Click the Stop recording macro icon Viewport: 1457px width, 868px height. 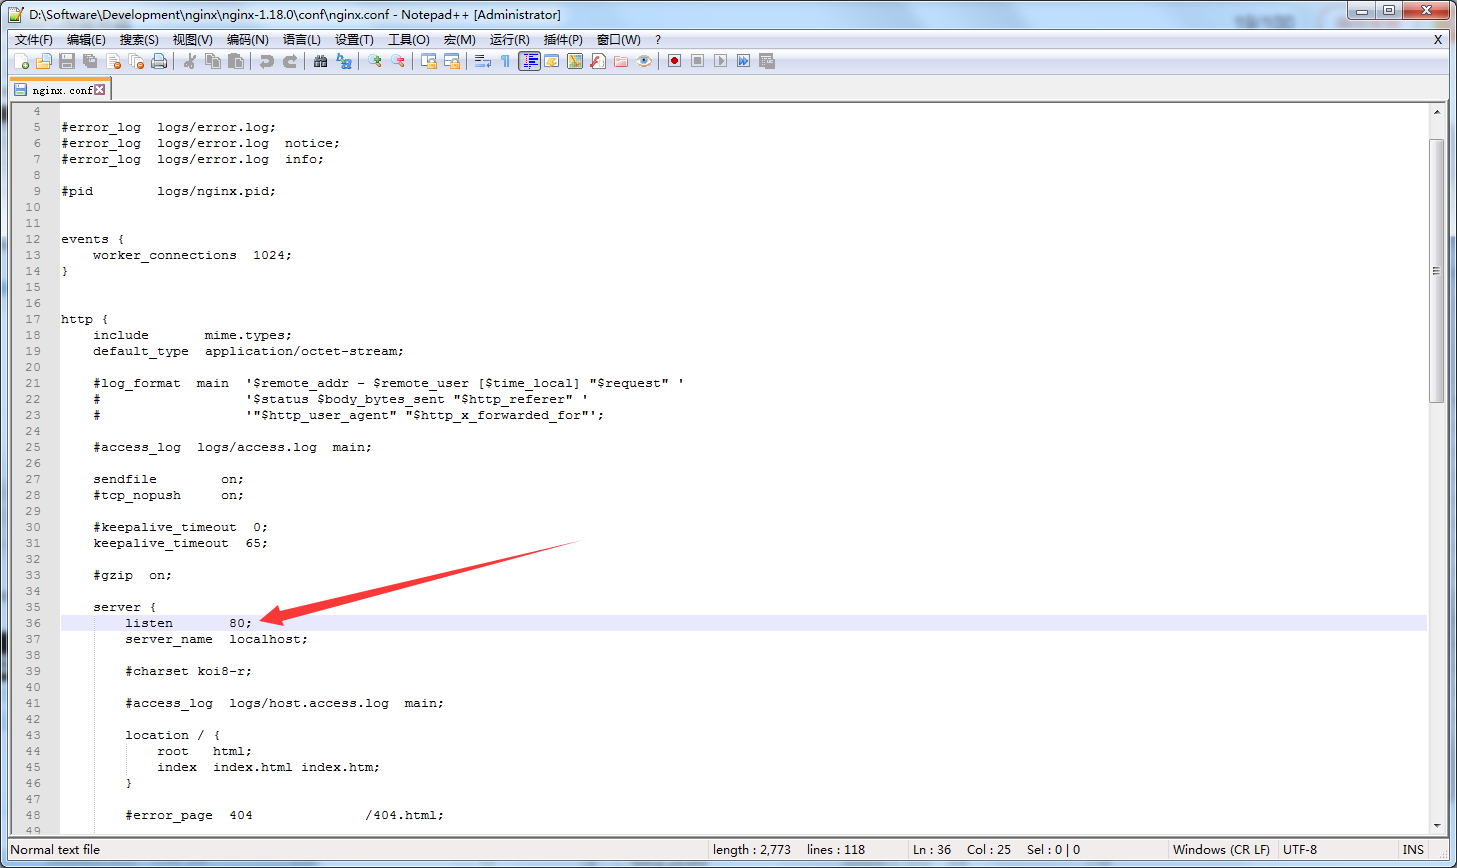point(698,61)
